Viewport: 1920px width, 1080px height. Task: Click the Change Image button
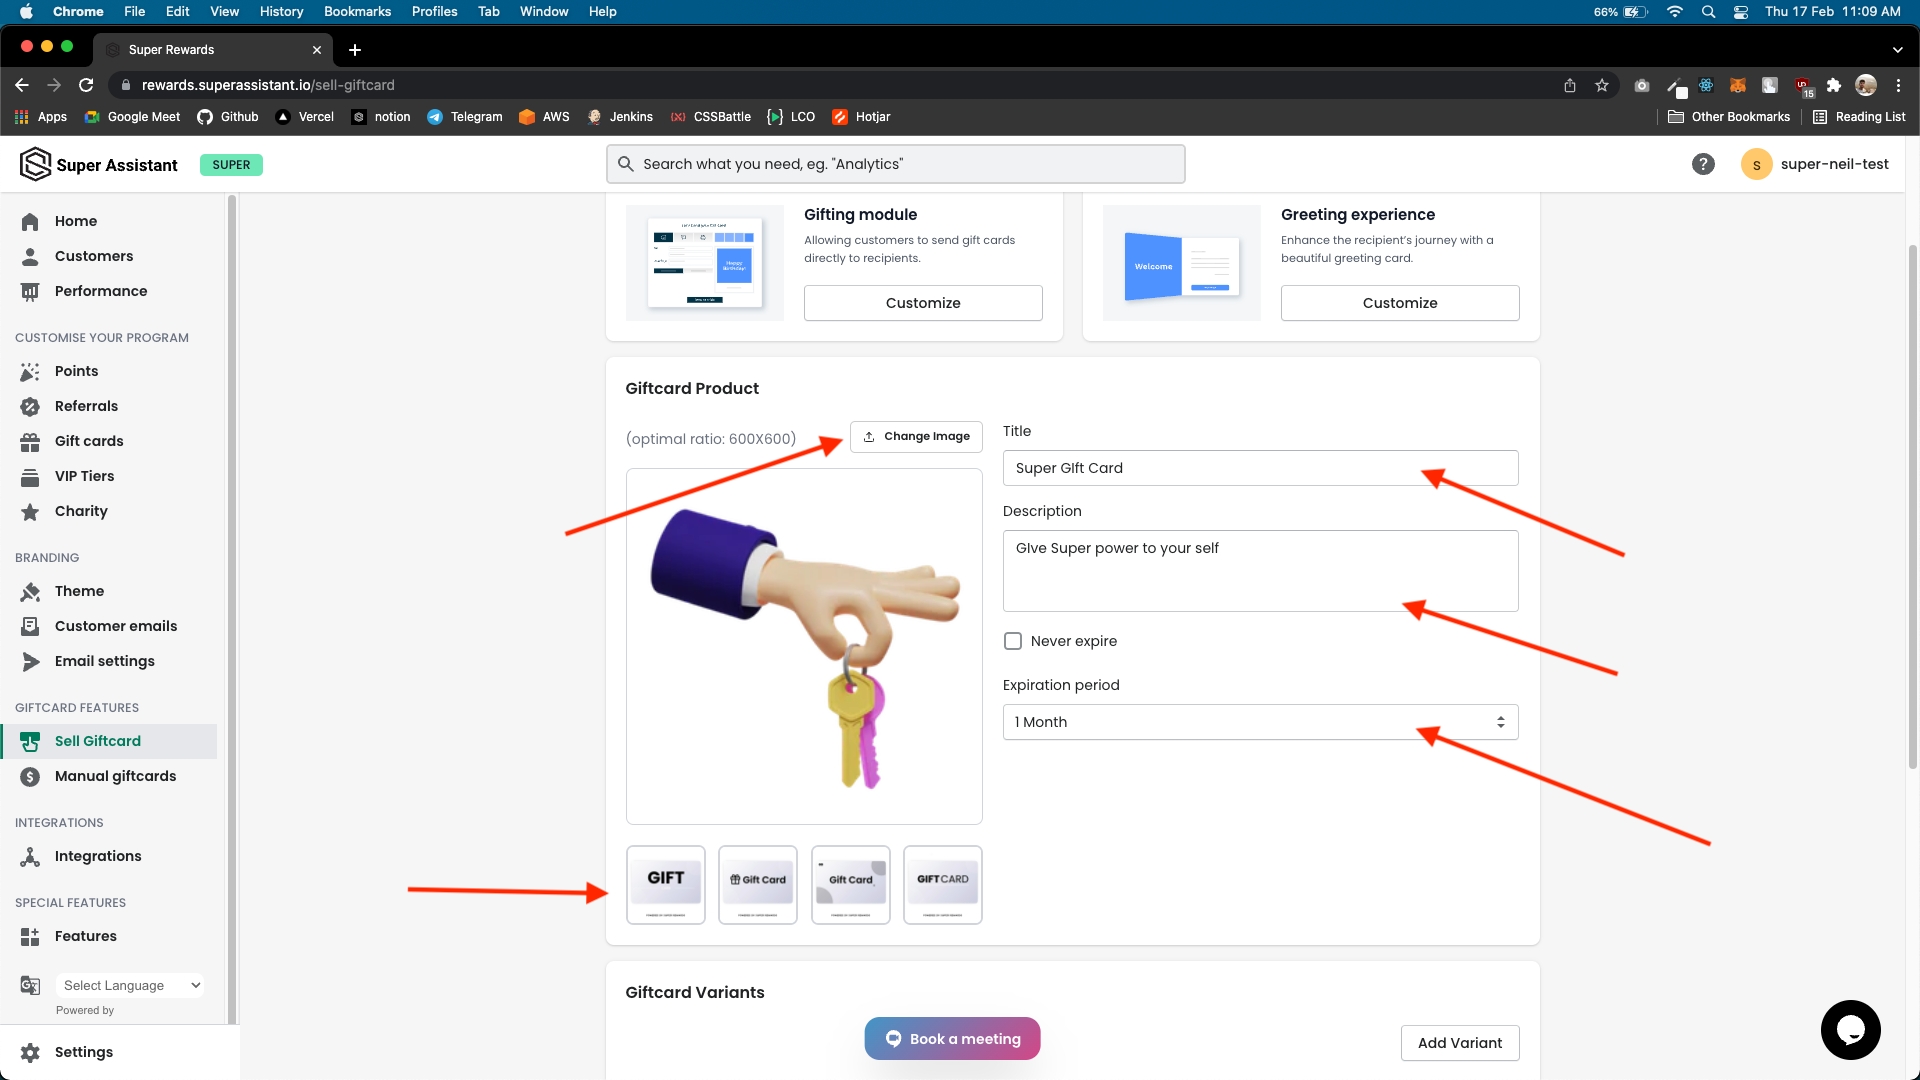click(916, 436)
